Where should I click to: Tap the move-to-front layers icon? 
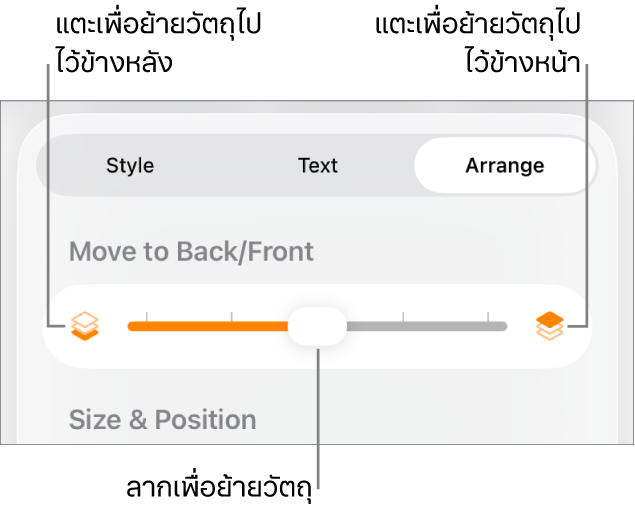[x=550, y=326]
